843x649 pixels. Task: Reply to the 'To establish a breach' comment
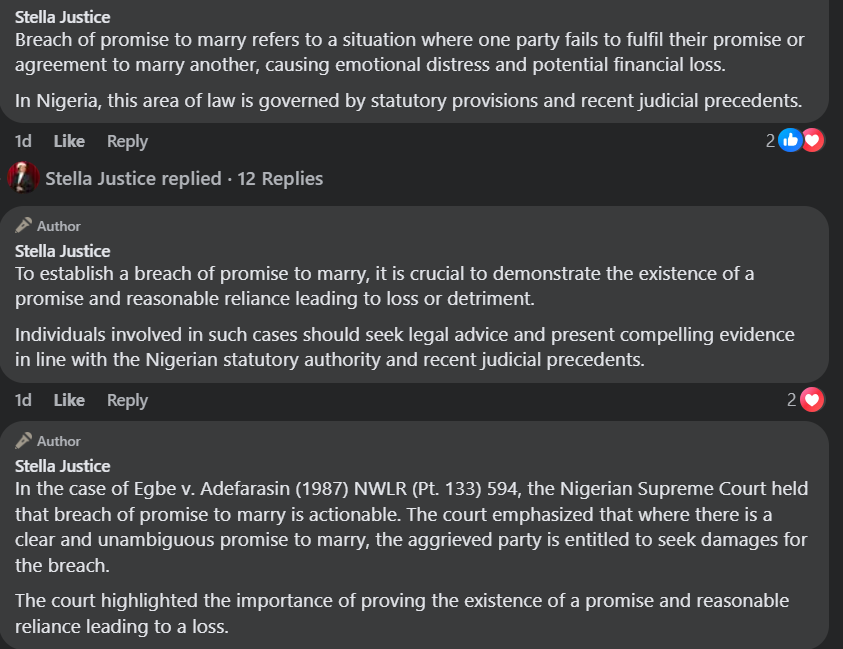(127, 400)
